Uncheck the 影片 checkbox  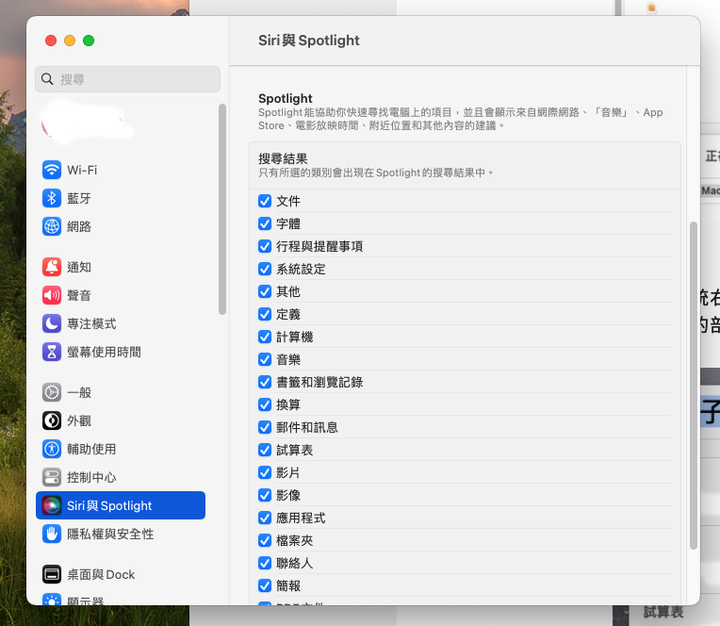(x=264, y=473)
